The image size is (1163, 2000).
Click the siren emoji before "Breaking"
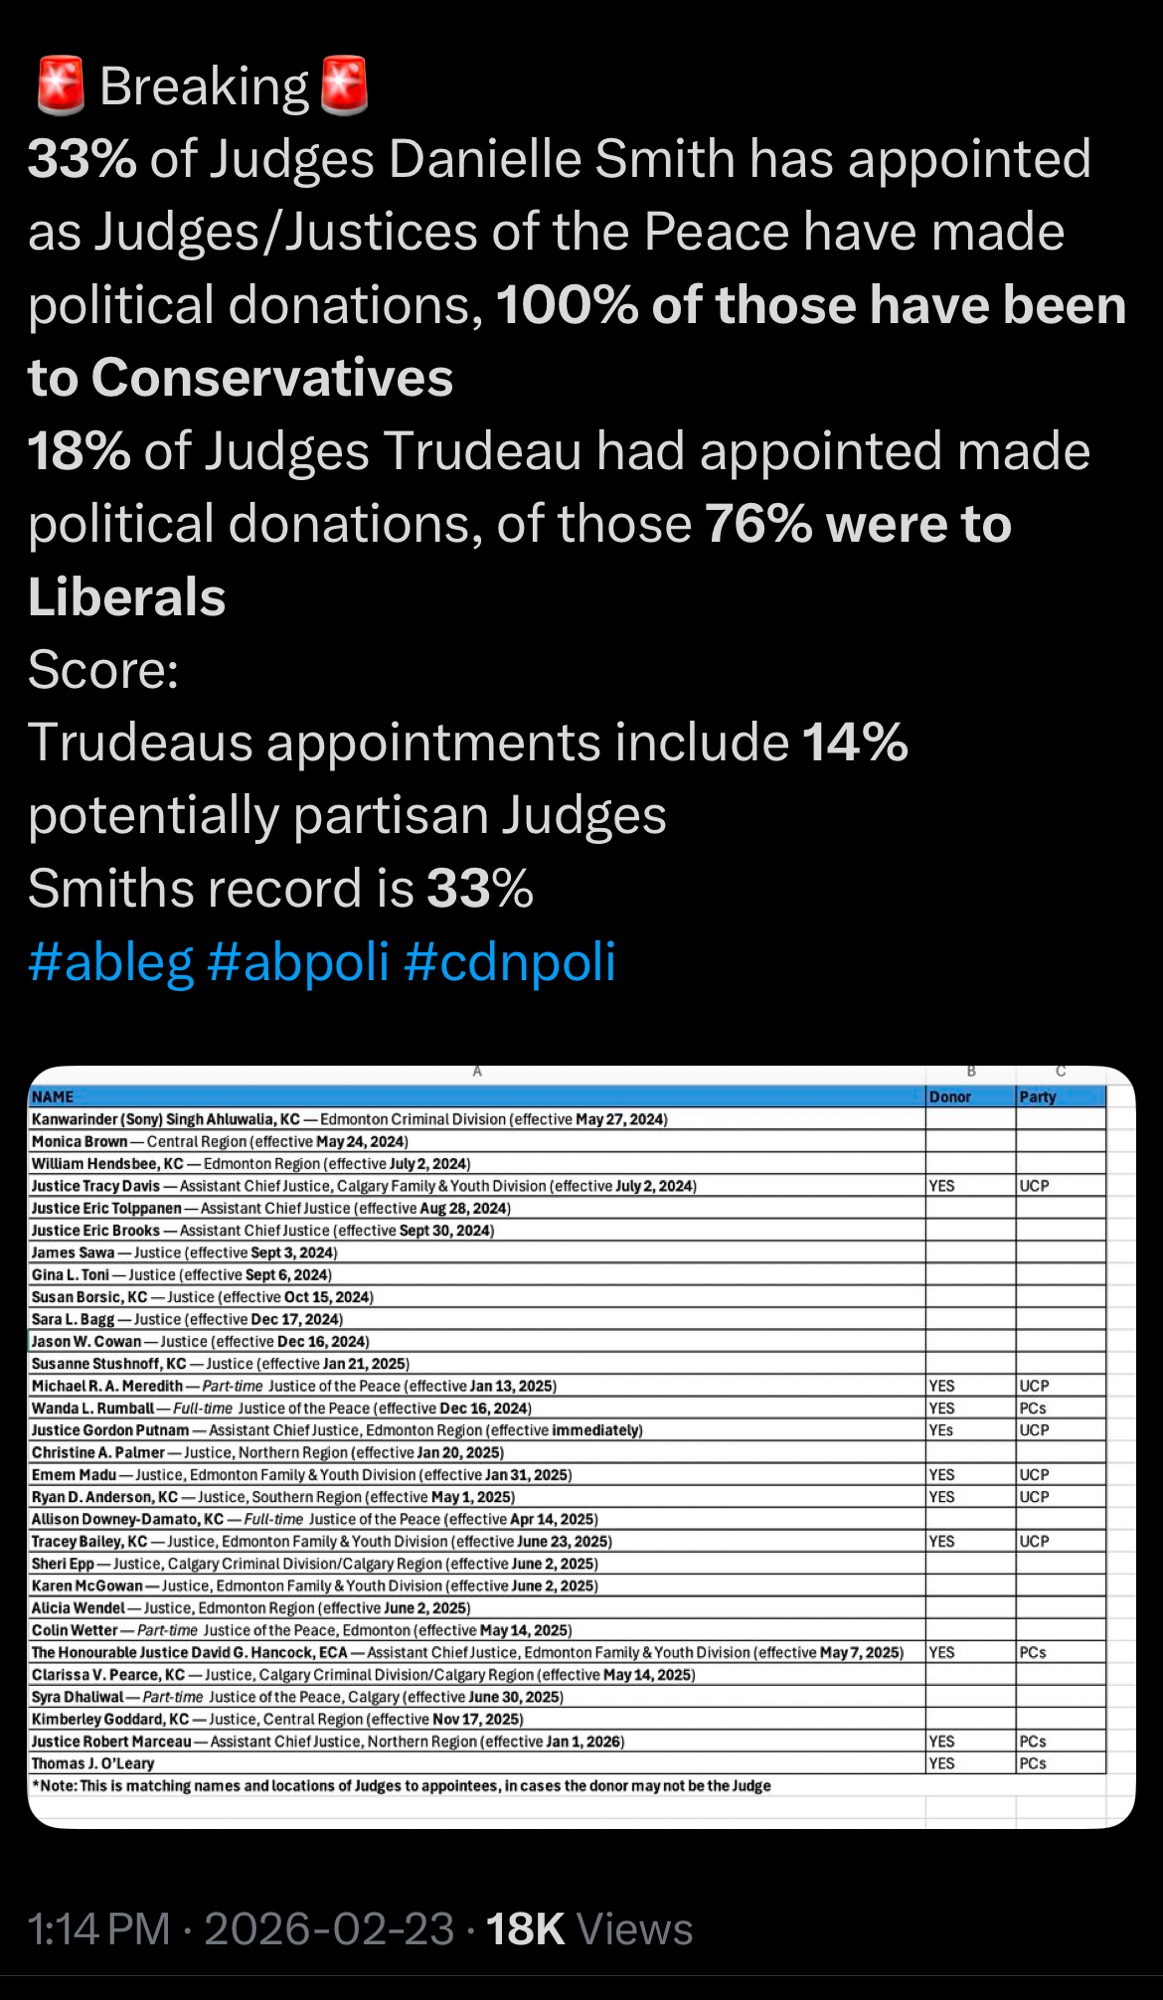pos(60,86)
